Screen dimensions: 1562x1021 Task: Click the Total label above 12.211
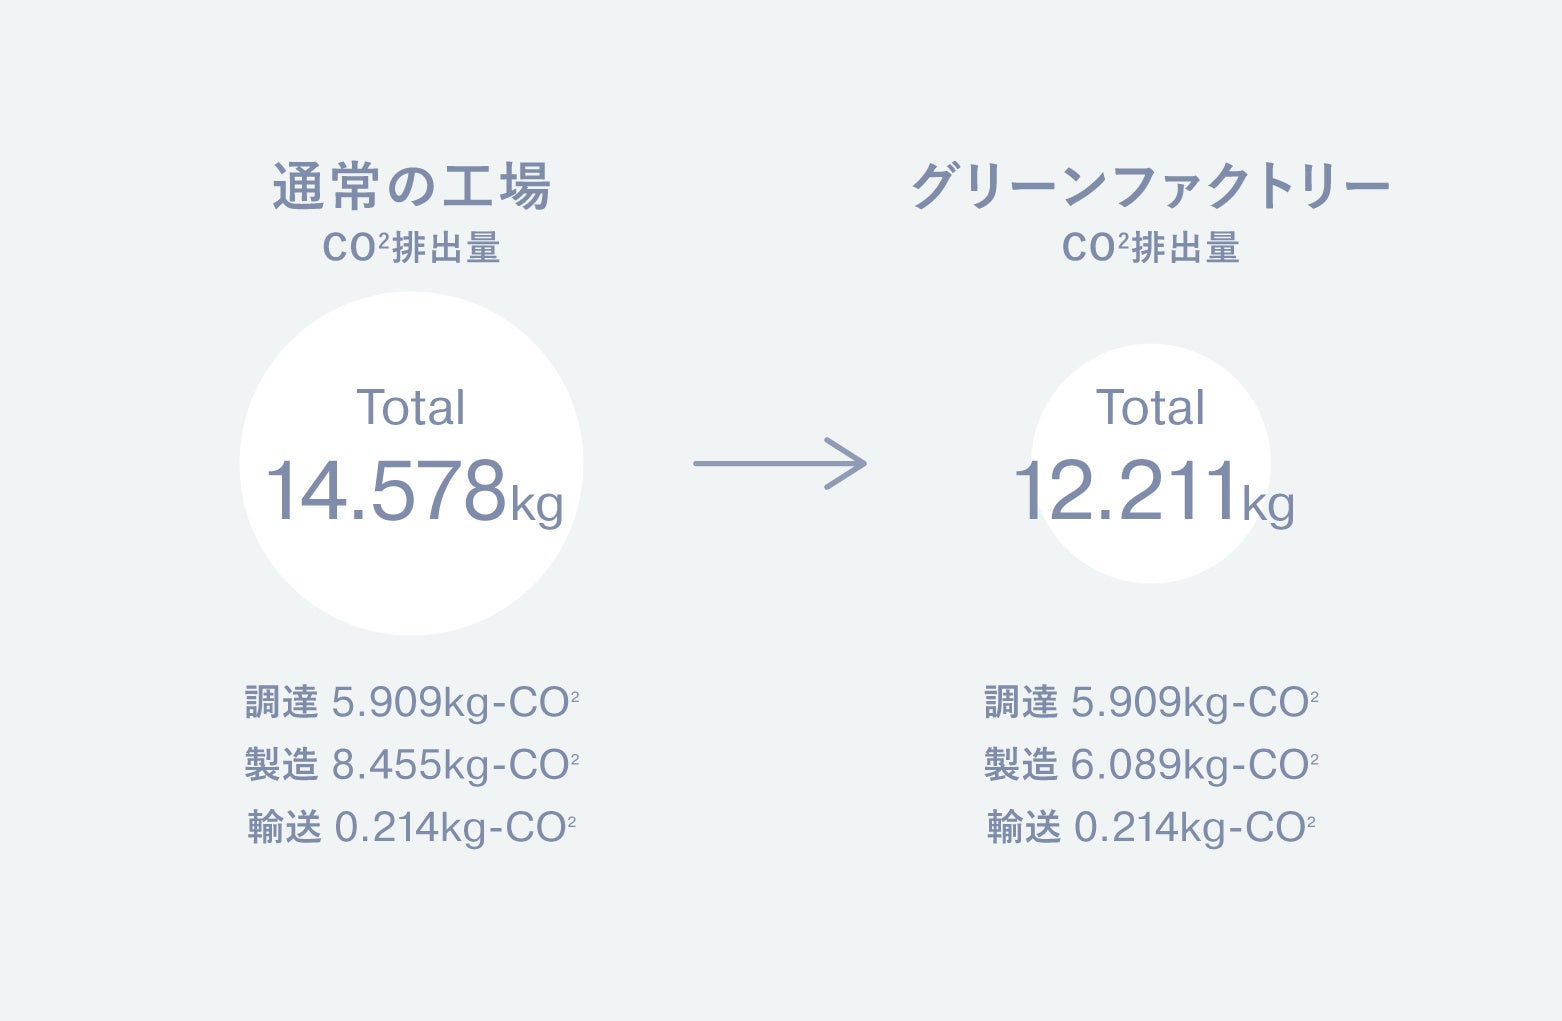[1150, 408]
